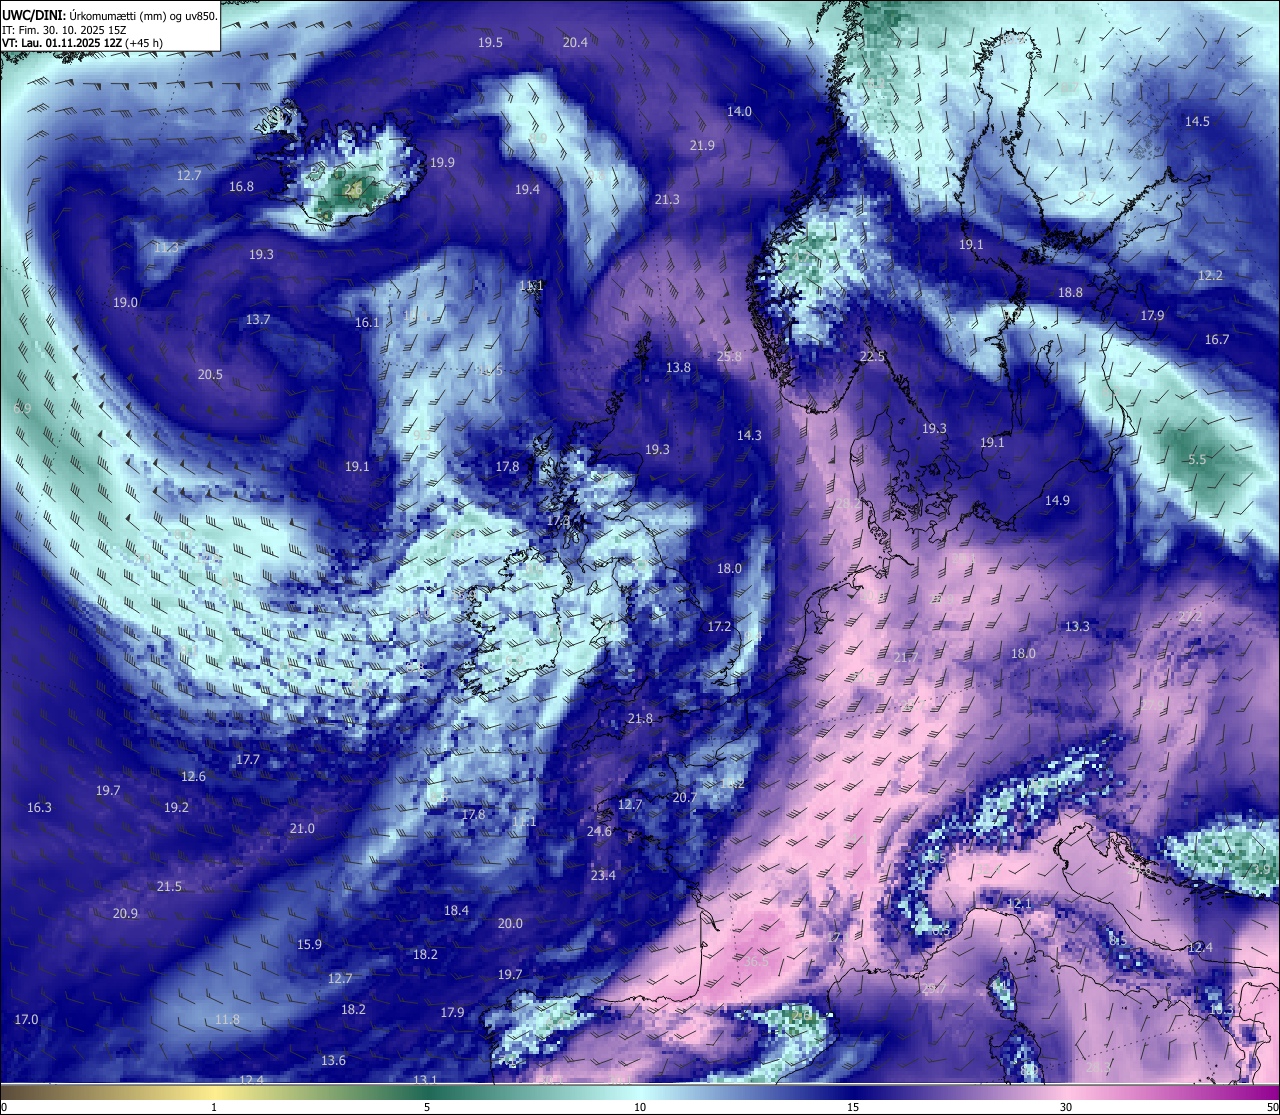Click the 20.5 value on the map

tap(210, 375)
